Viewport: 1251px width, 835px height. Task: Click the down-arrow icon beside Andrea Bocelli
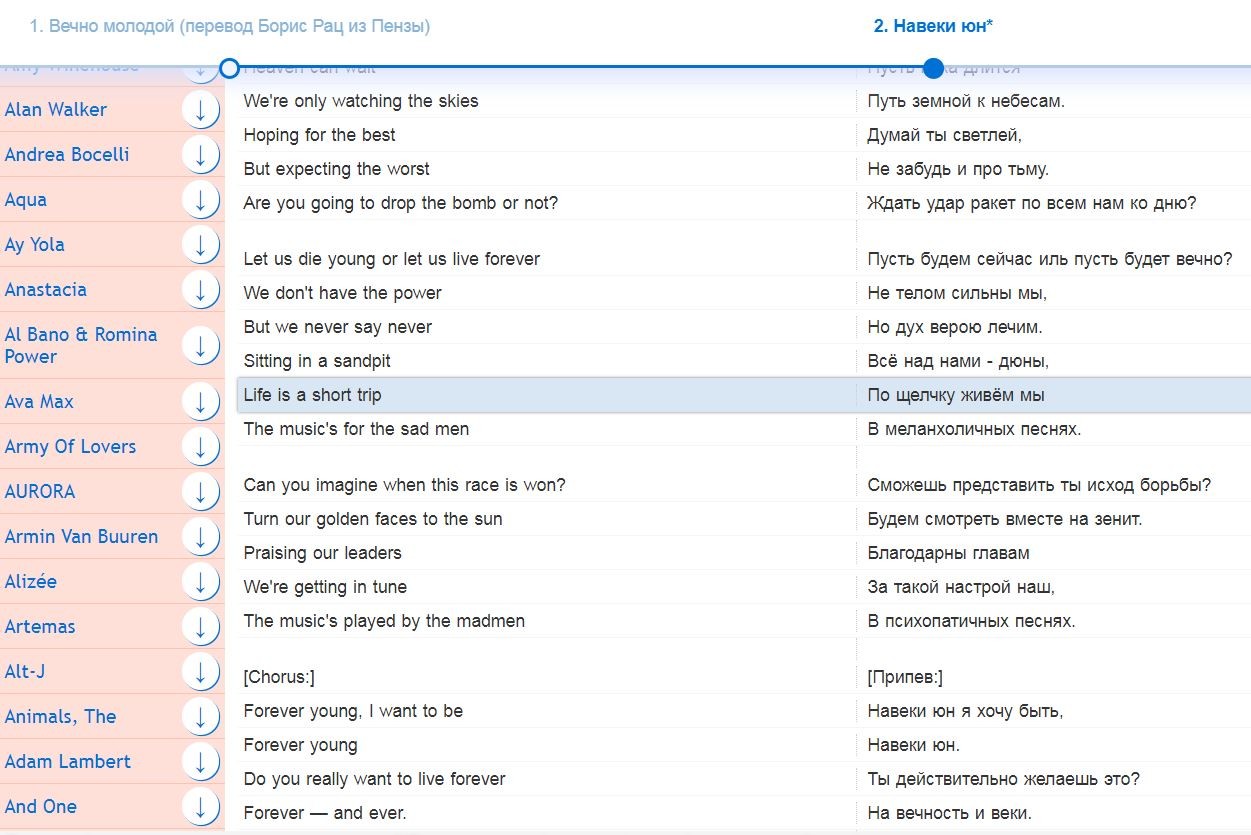pos(201,155)
